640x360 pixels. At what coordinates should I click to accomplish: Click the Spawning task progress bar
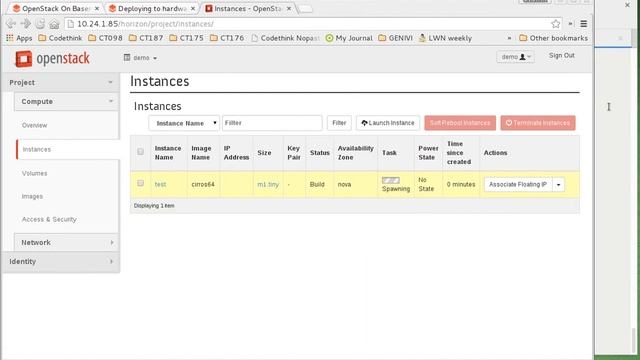(391, 180)
